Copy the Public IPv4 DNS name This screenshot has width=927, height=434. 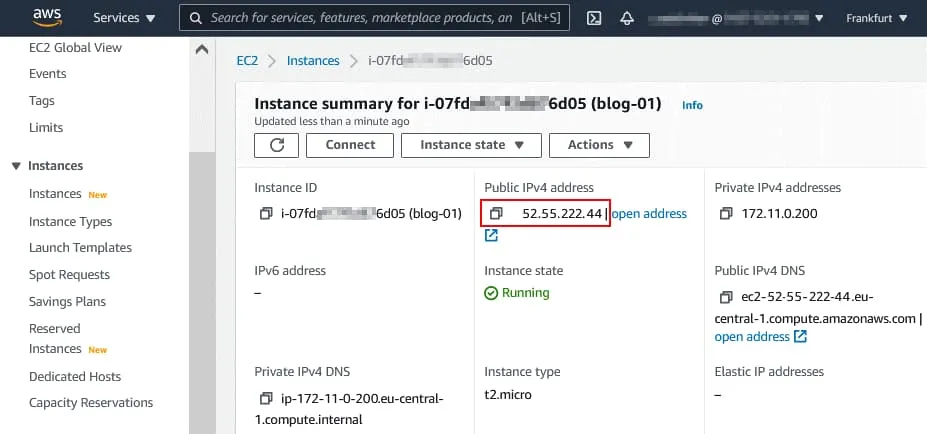(726, 297)
